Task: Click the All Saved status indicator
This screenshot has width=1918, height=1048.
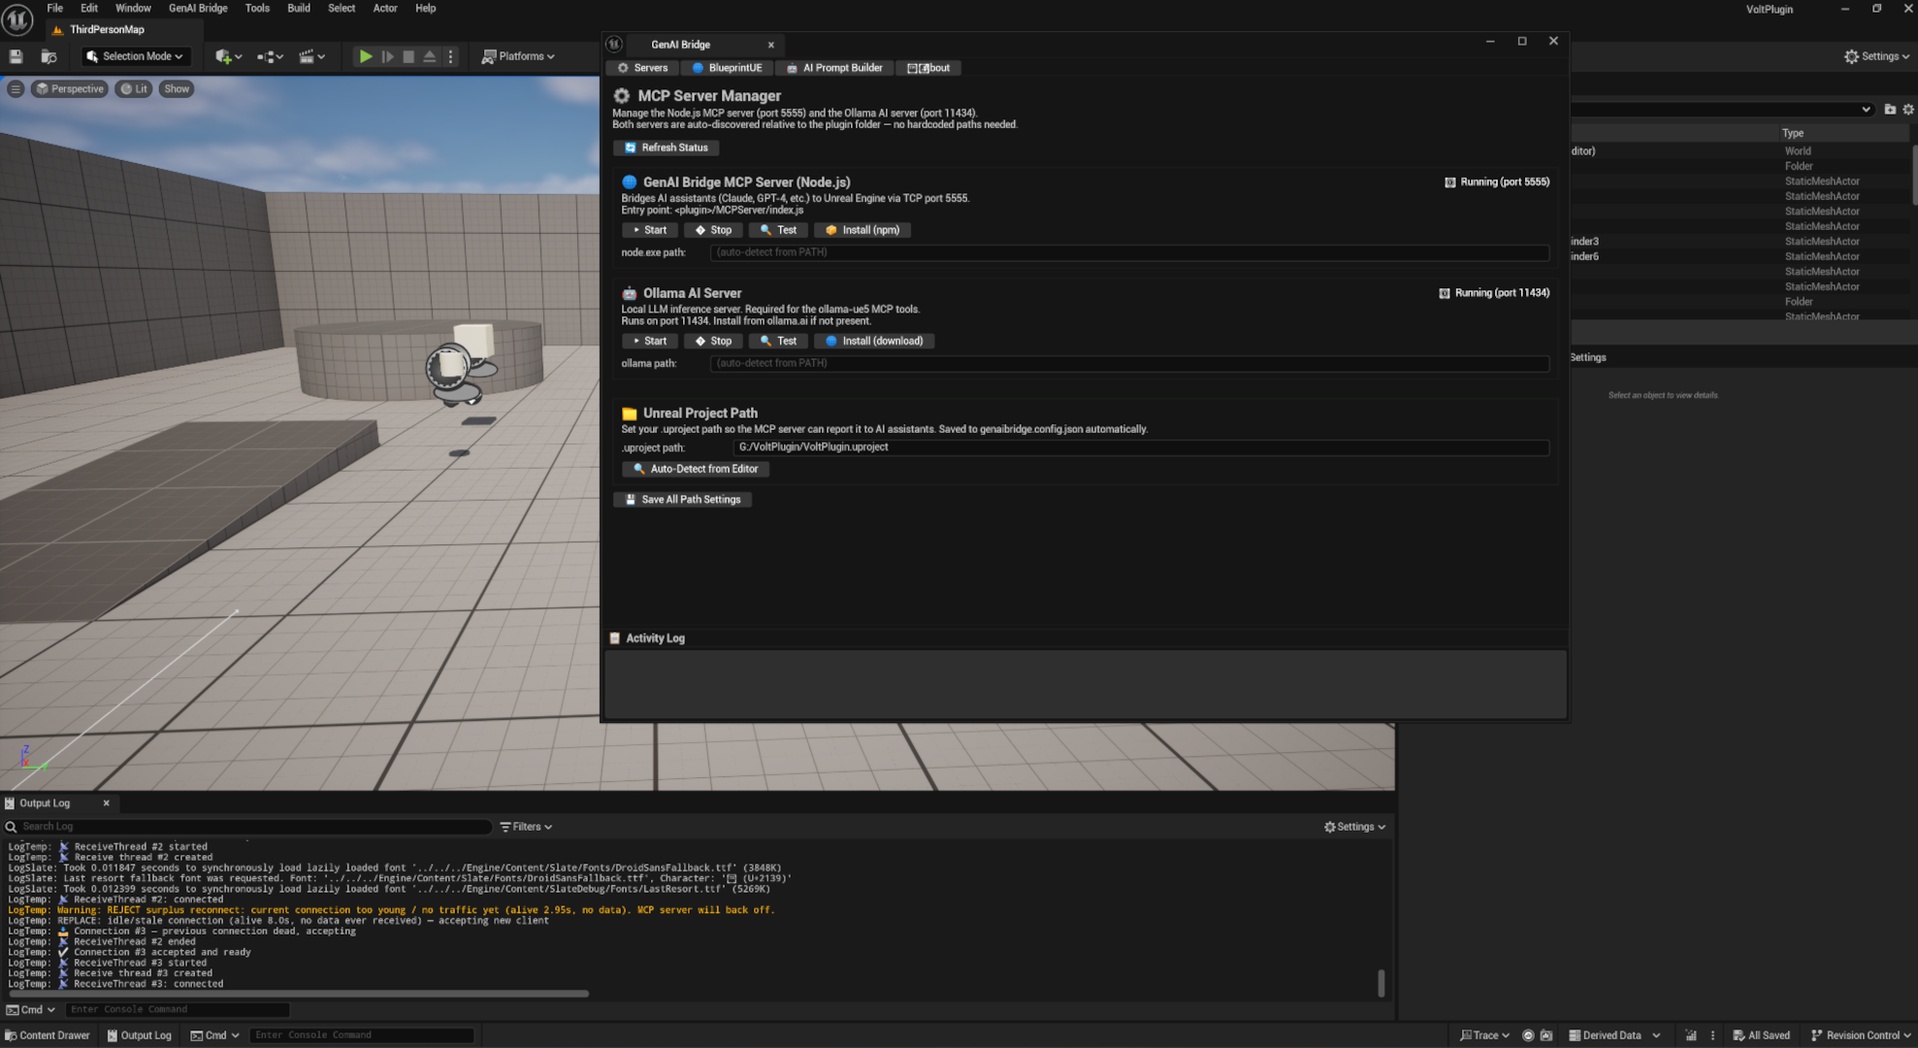Action: click(1761, 1036)
